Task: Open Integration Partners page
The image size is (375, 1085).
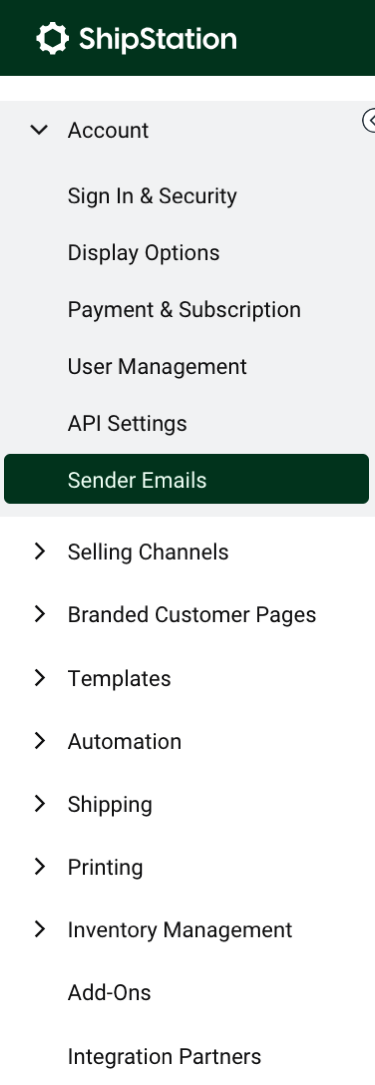Action: click(164, 1057)
